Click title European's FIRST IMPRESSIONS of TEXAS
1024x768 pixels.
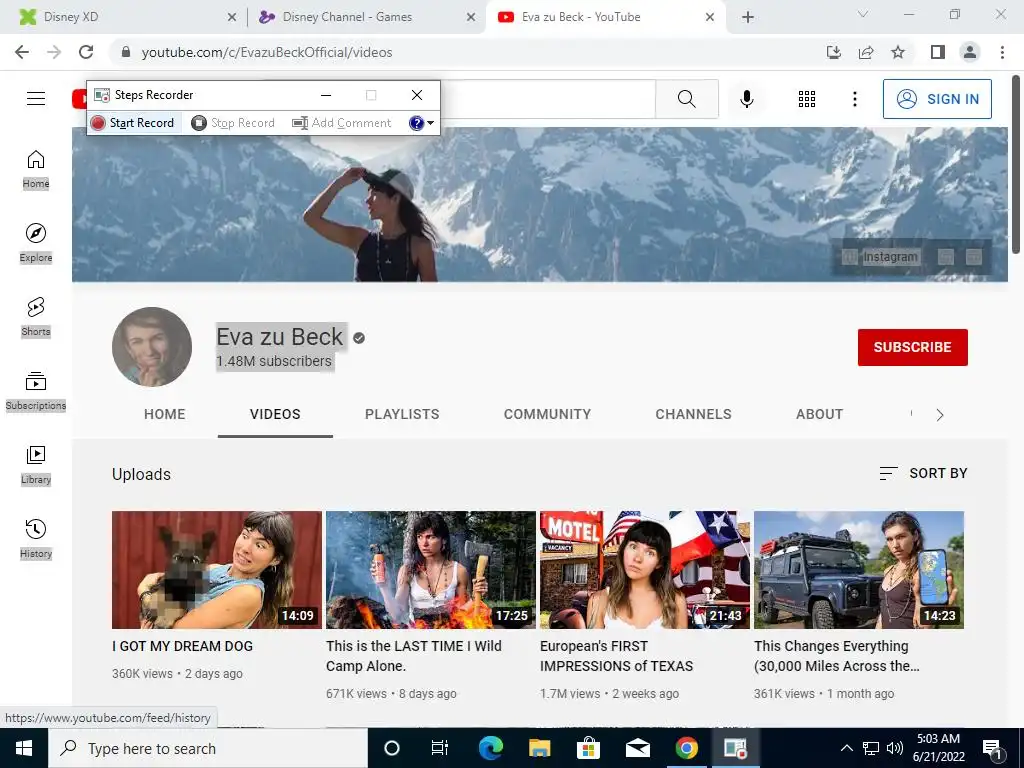(x=616, y=656)
